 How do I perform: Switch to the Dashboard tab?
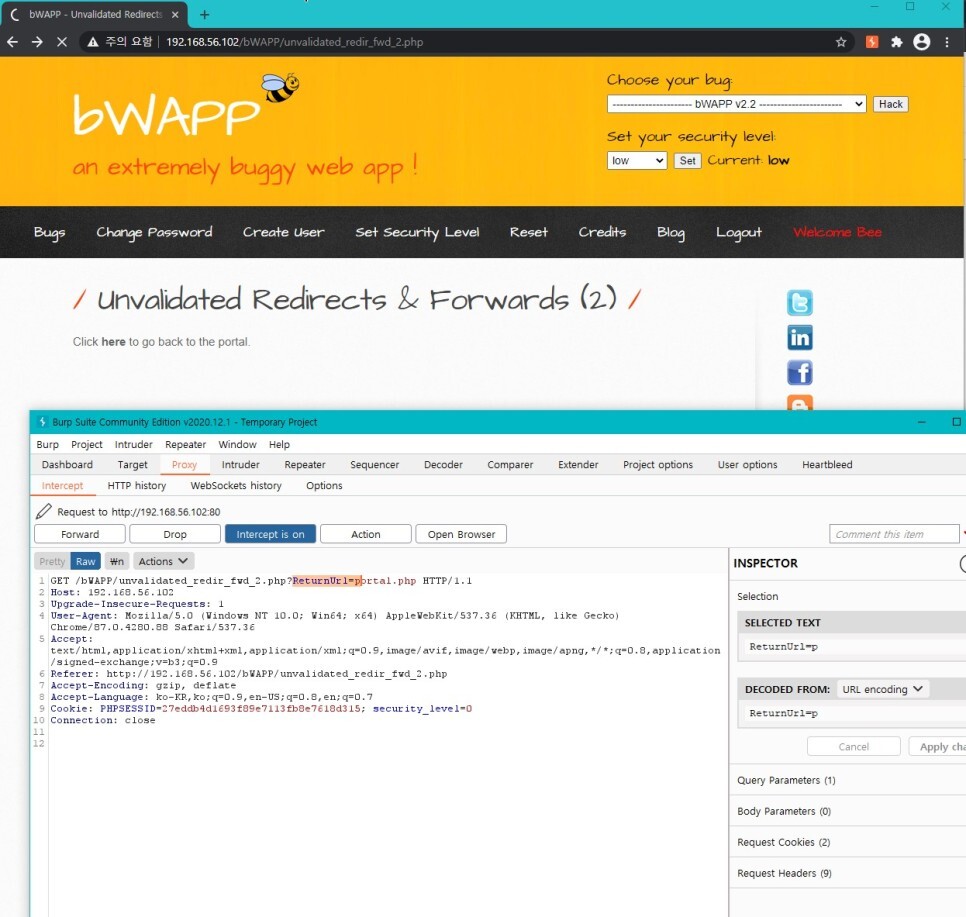tap(67, 465)
